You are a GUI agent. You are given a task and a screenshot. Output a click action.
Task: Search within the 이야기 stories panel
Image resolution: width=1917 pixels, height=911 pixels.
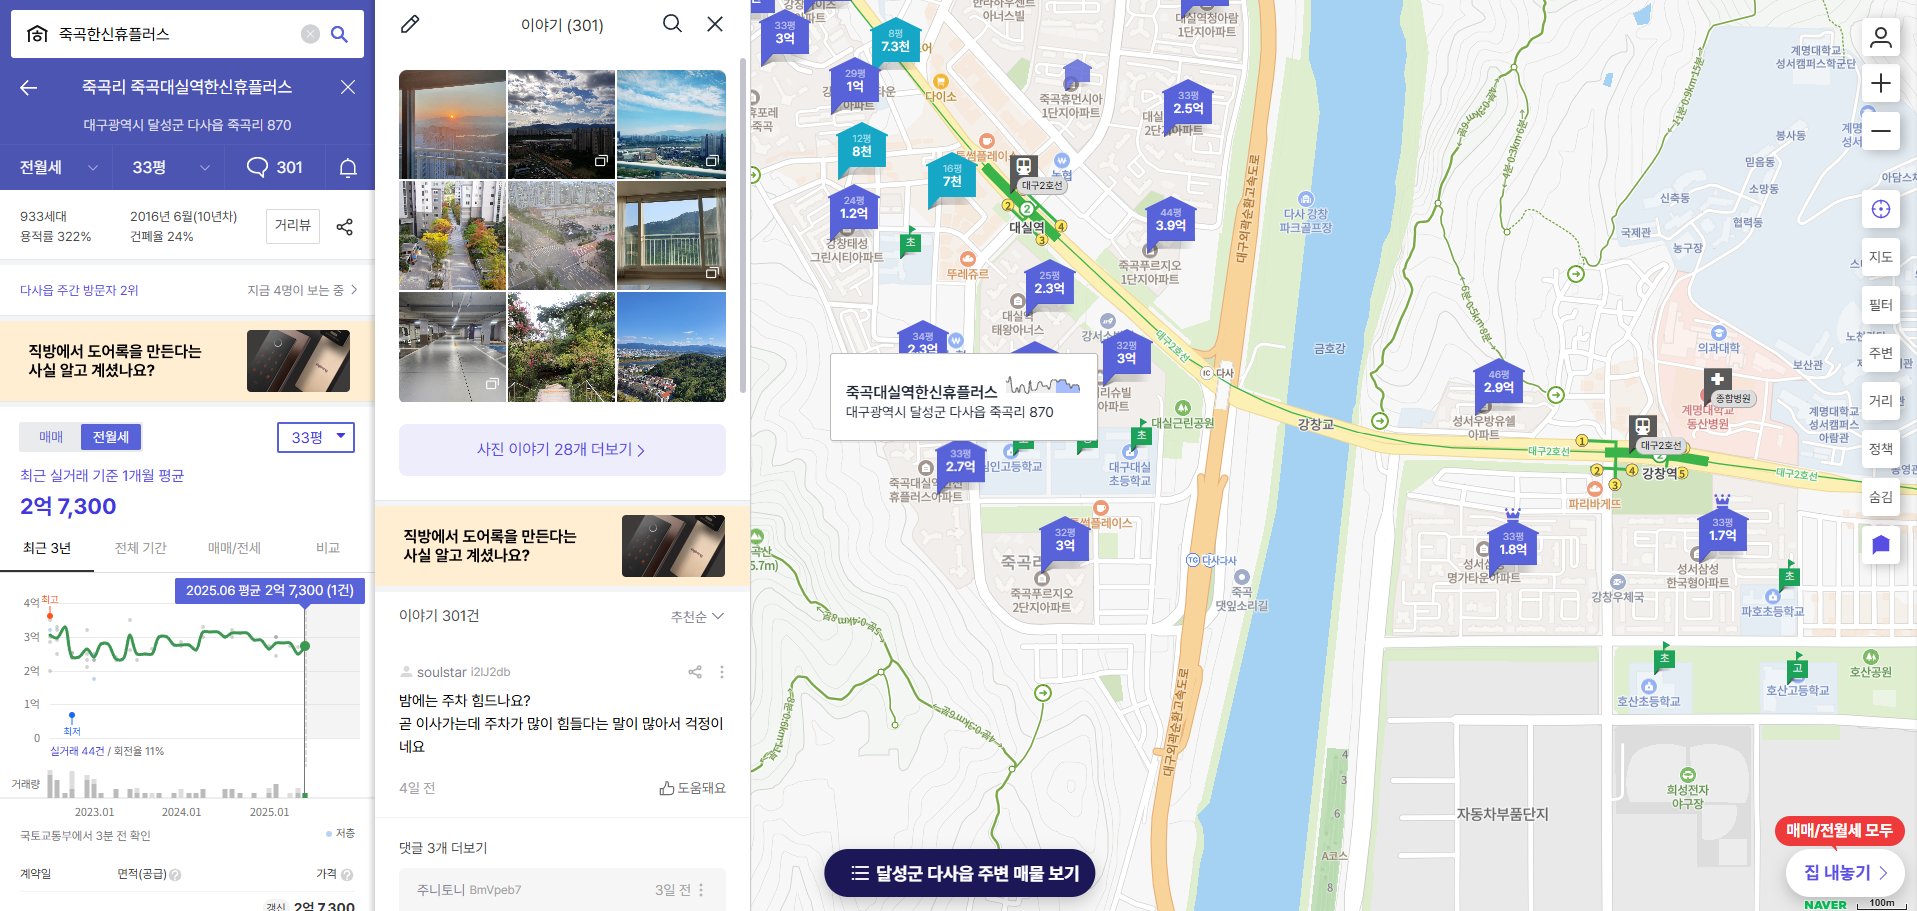[672, 24]
